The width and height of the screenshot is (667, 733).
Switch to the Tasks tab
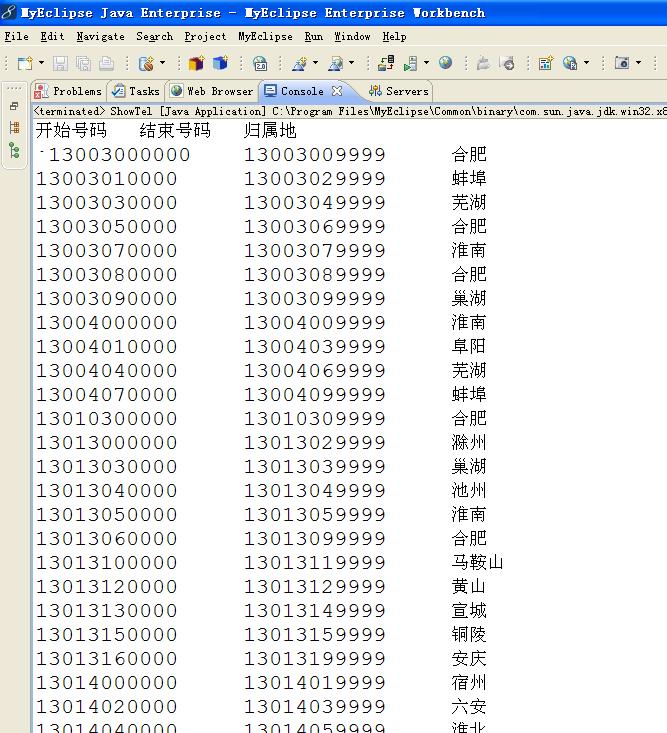click(x=136, y=91)
